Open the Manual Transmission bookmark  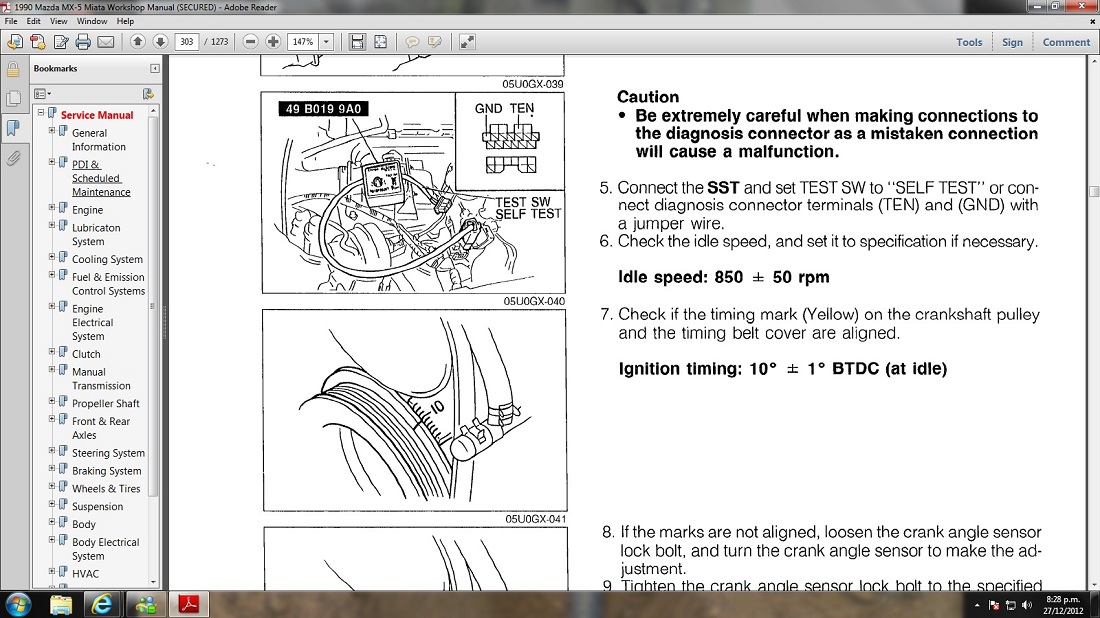tap(101, 379)
